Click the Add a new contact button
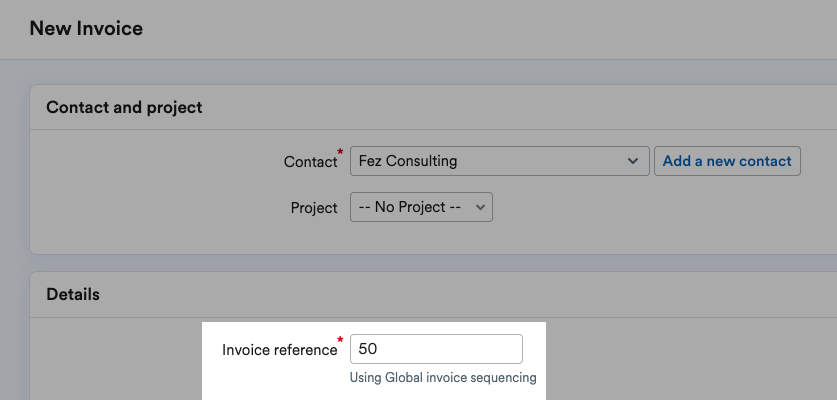This screenshot has width=837, height=400. [727, 161]
